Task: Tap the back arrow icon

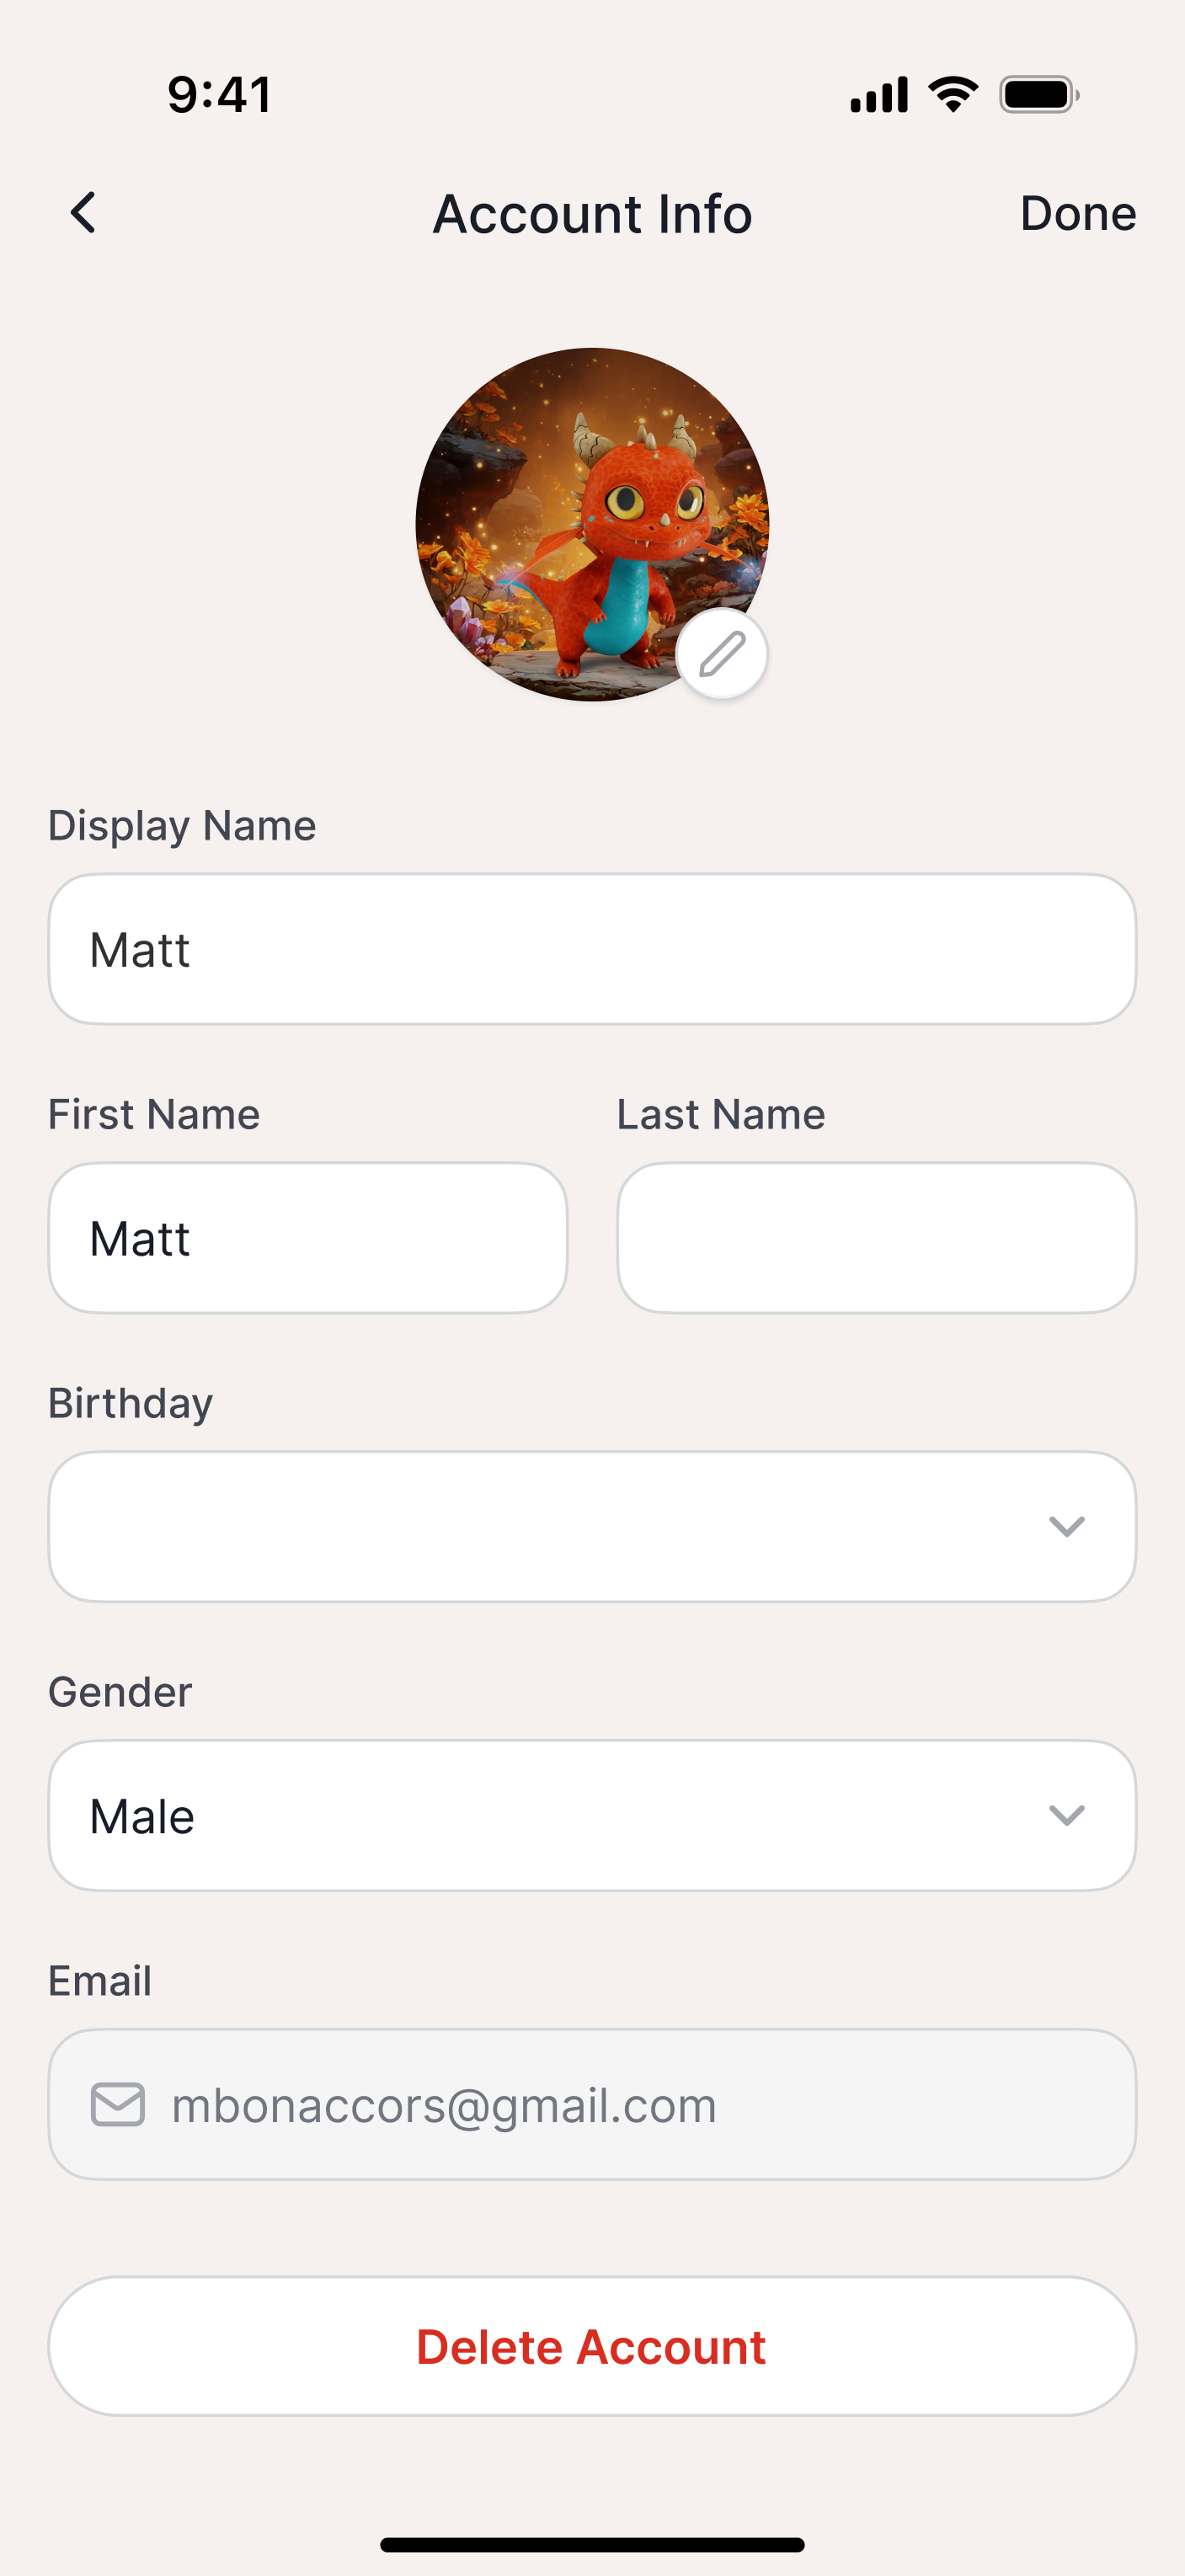Action: pos(84,213)
